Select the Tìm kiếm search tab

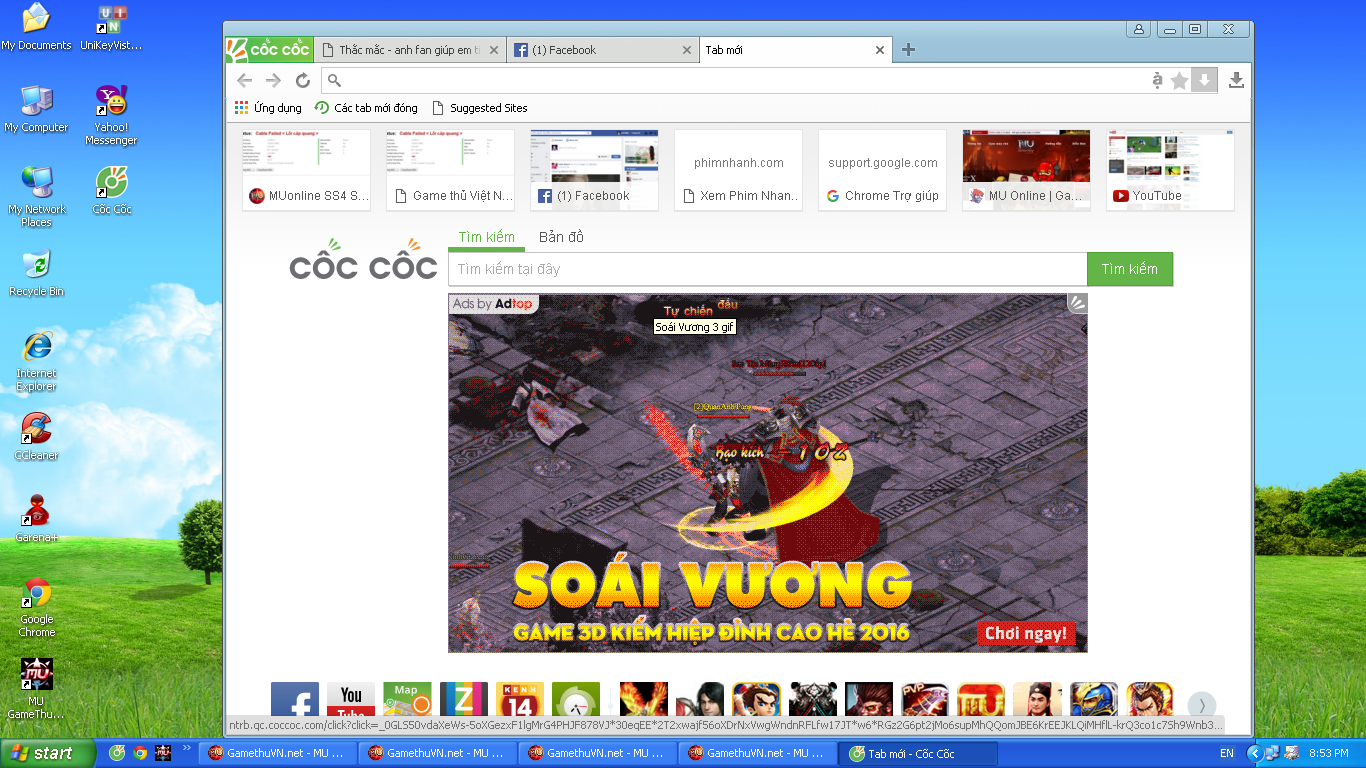click(487, 237)
